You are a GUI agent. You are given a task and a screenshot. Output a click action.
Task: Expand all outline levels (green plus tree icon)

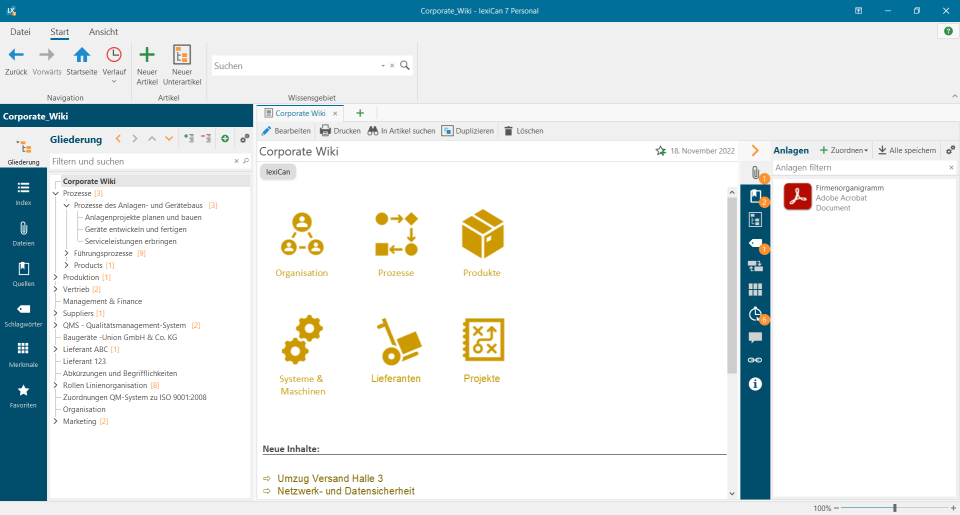pos(189,139)
